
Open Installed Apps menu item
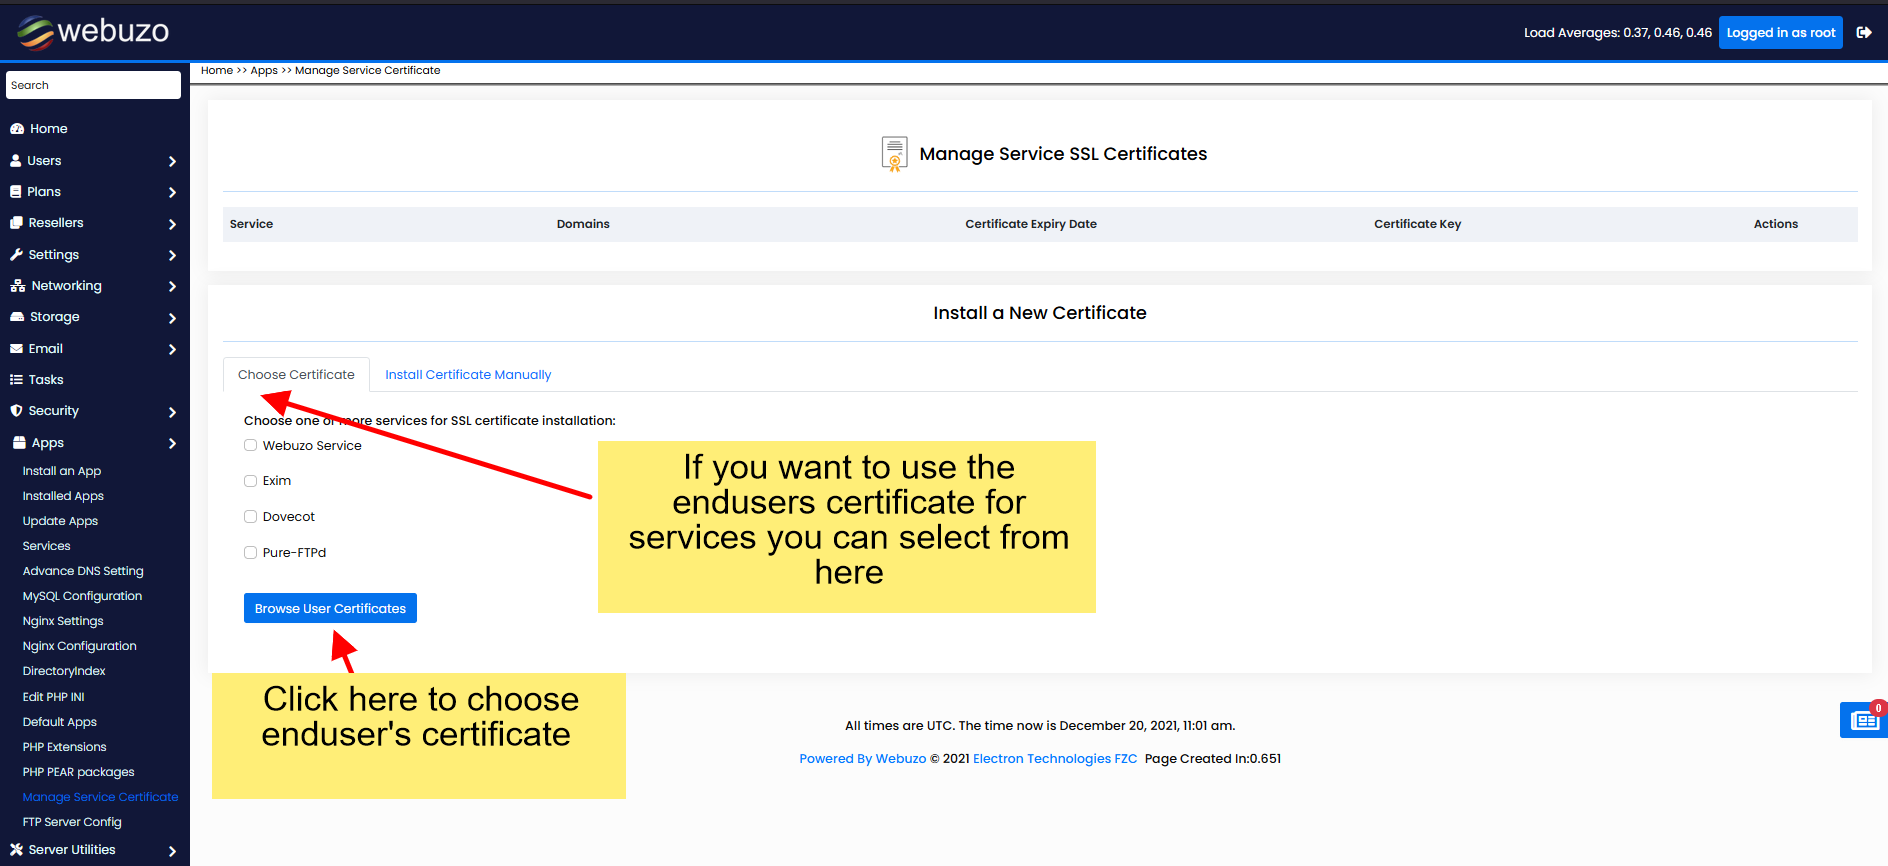pyautogui.click(x=63, y=496)
